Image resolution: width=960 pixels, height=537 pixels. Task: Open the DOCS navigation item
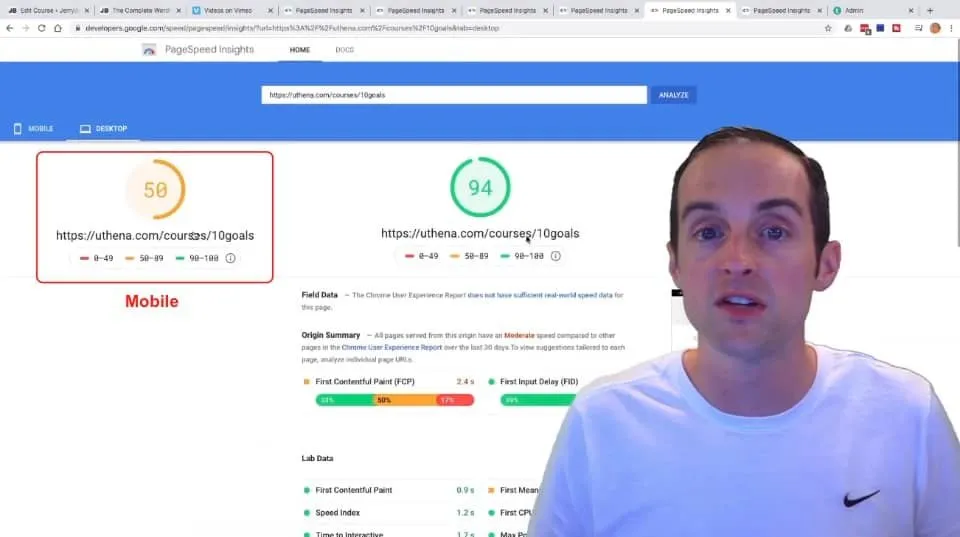click(344, 50)
